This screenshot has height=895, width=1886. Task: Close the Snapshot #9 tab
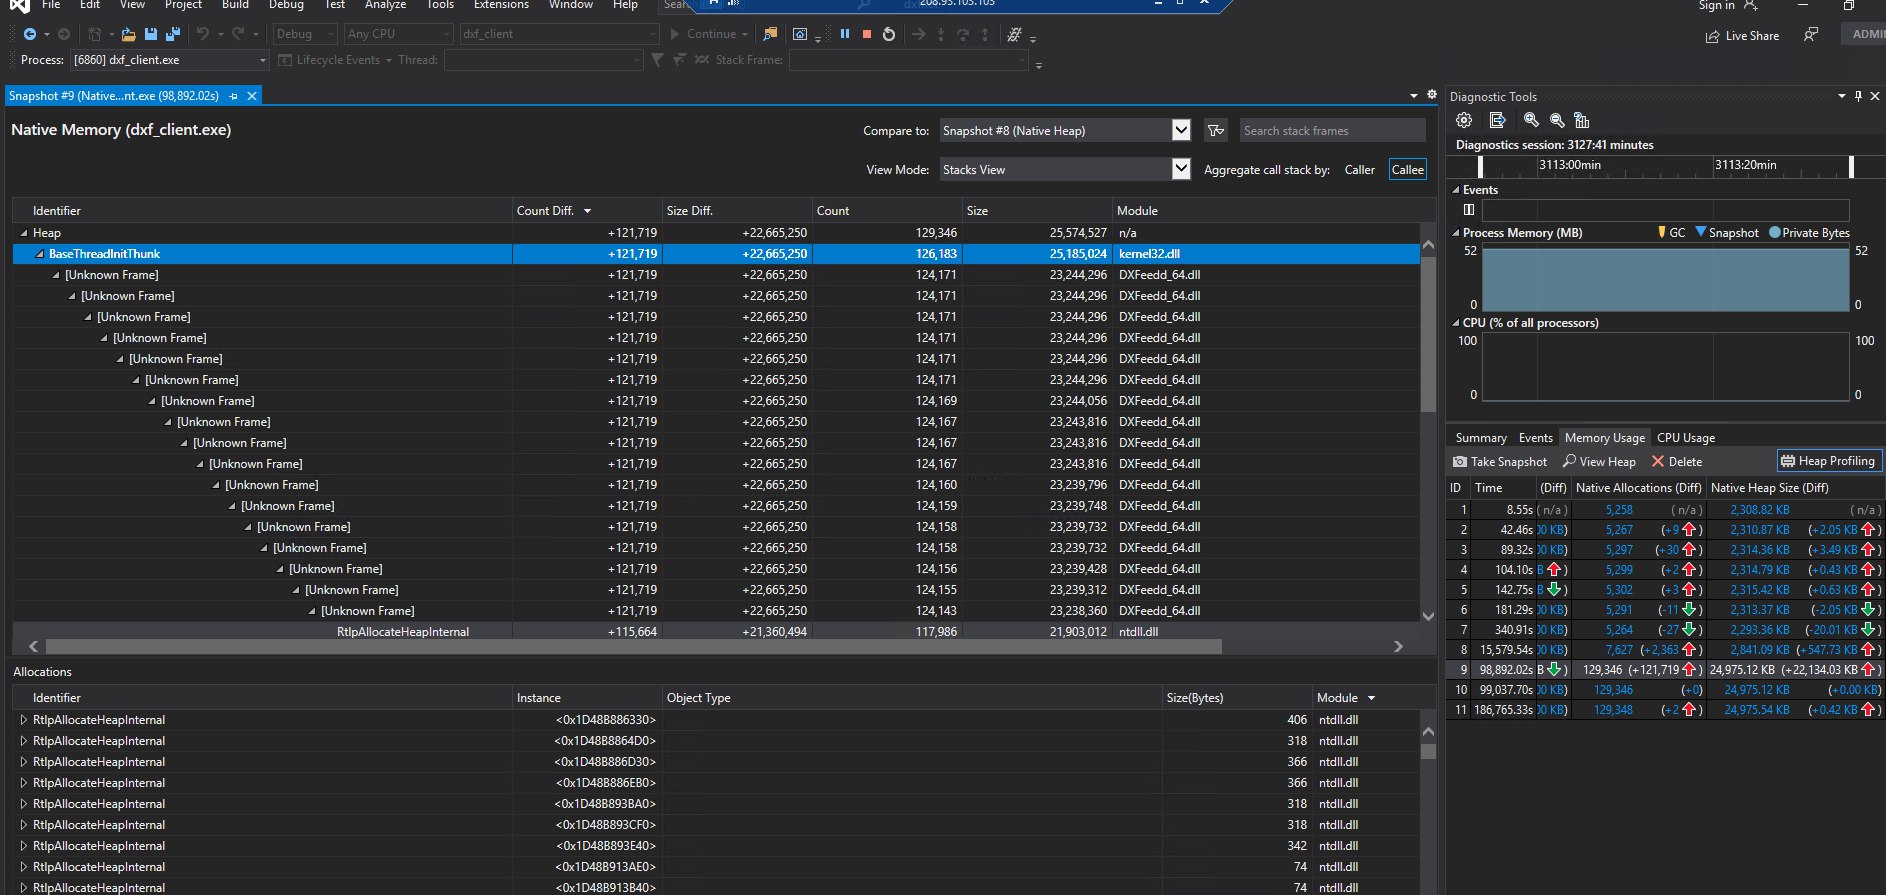point(252,96)
